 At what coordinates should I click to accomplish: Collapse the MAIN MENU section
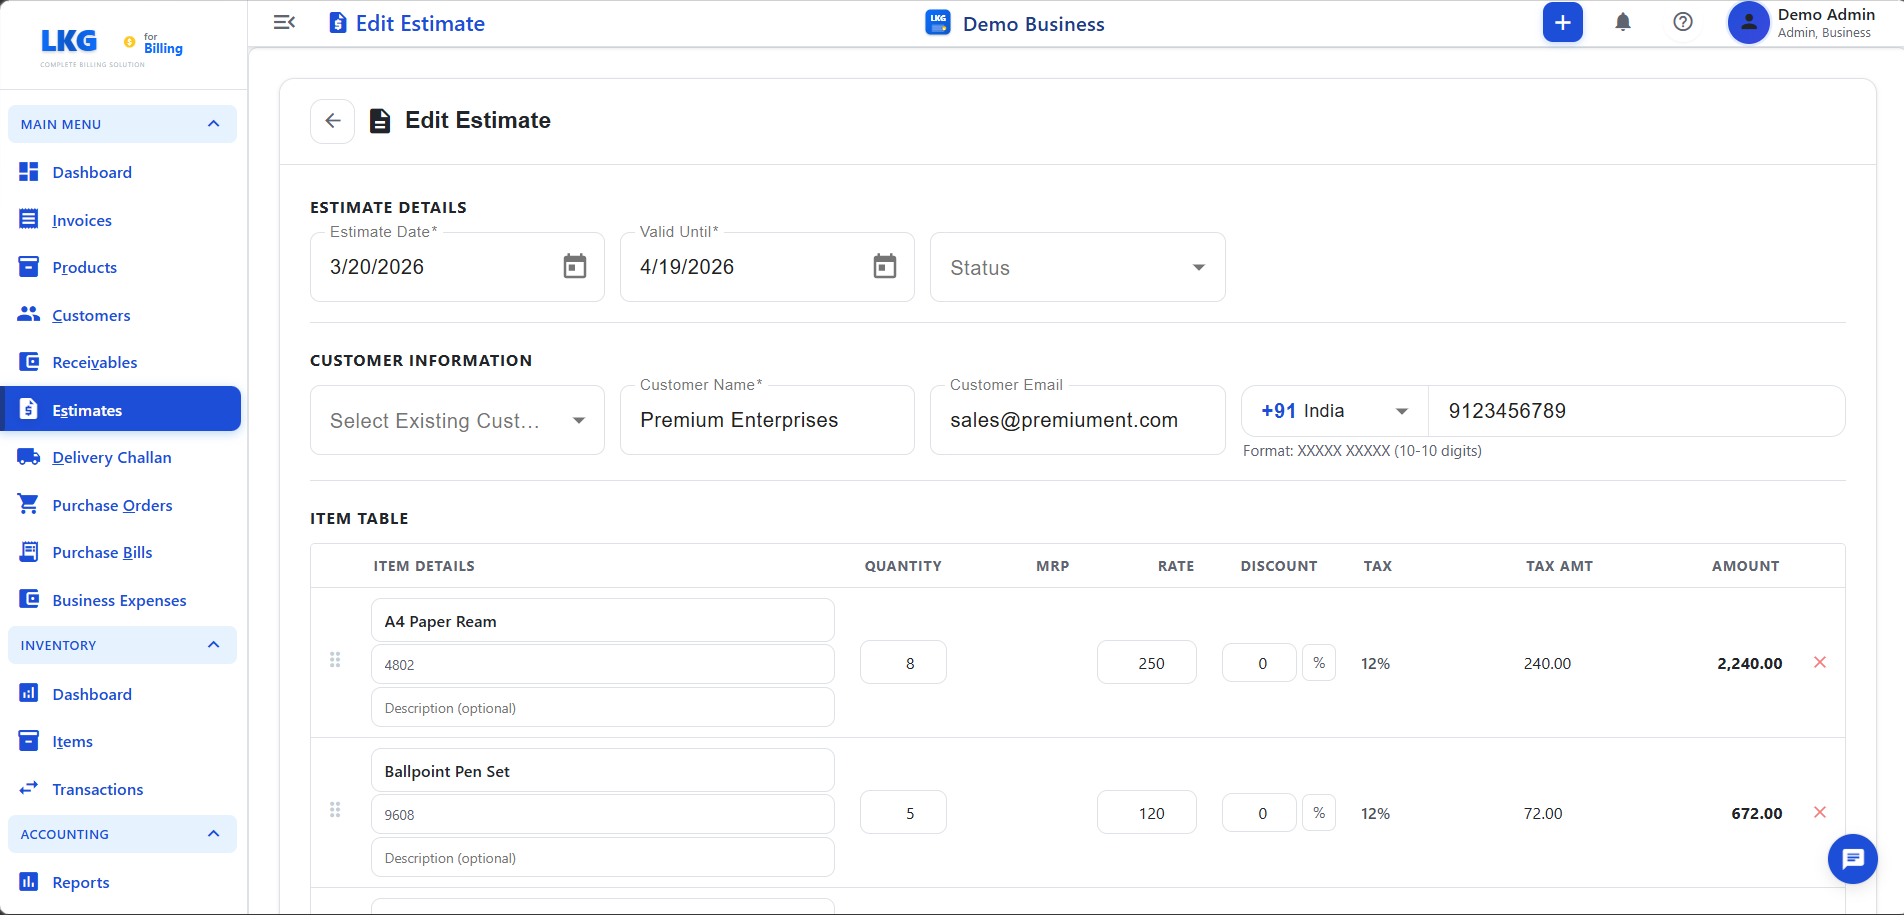tap(122, 124)
